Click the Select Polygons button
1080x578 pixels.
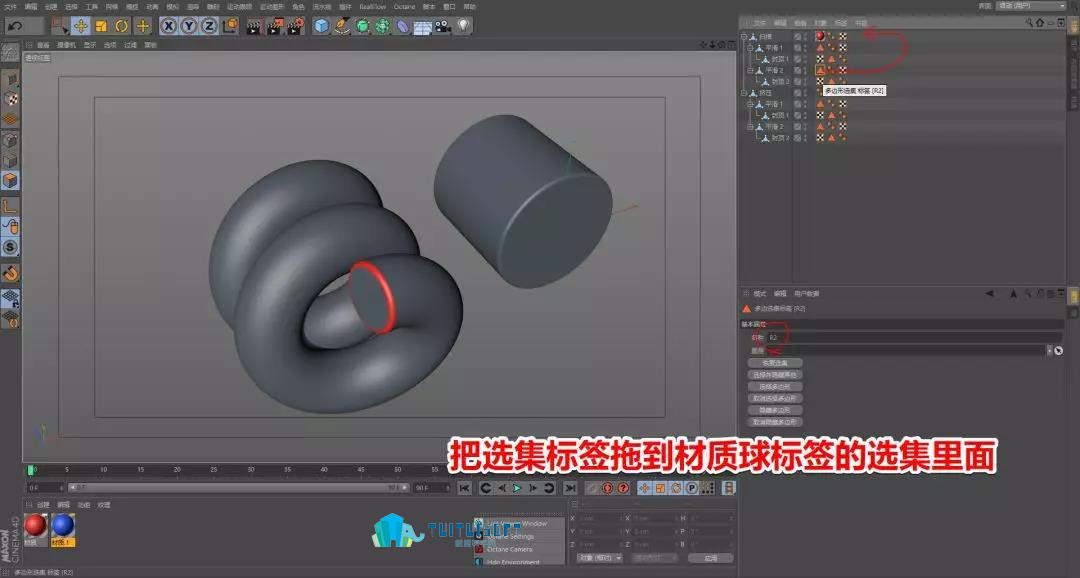775,386
